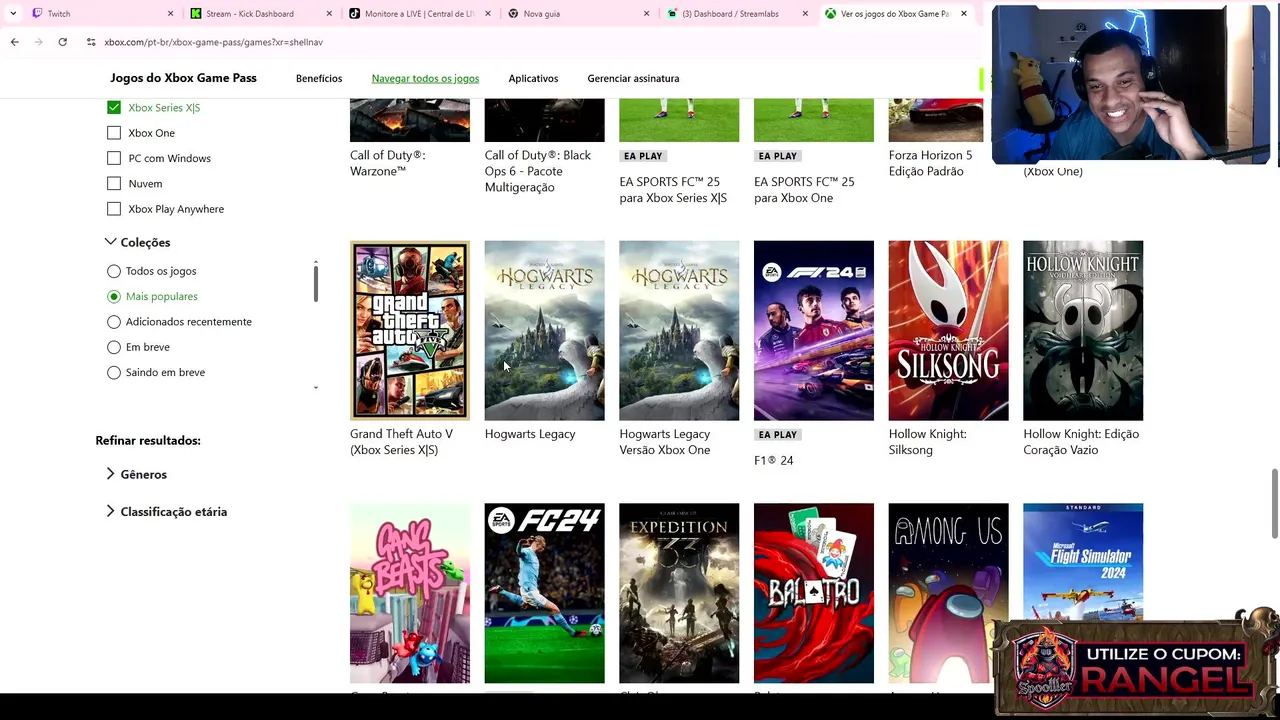1280x720 pixels.
Task: Open Grand Theft Auto V title link
Action: tap(401, 442)
